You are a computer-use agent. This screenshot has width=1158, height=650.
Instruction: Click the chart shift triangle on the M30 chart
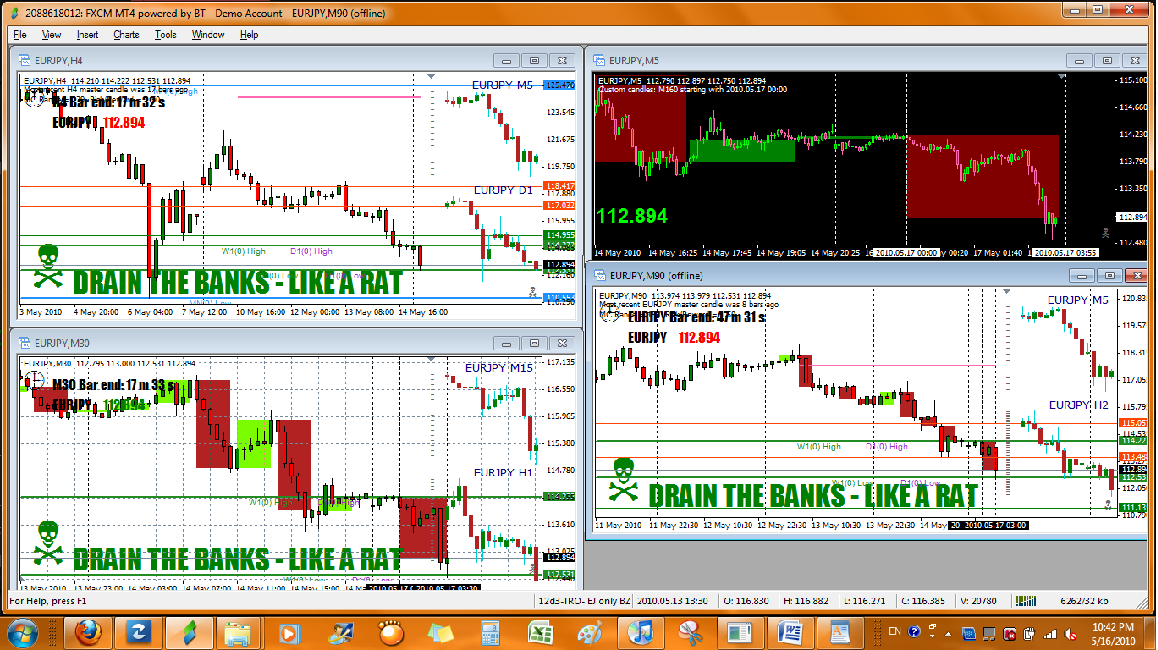click(431, 359)
